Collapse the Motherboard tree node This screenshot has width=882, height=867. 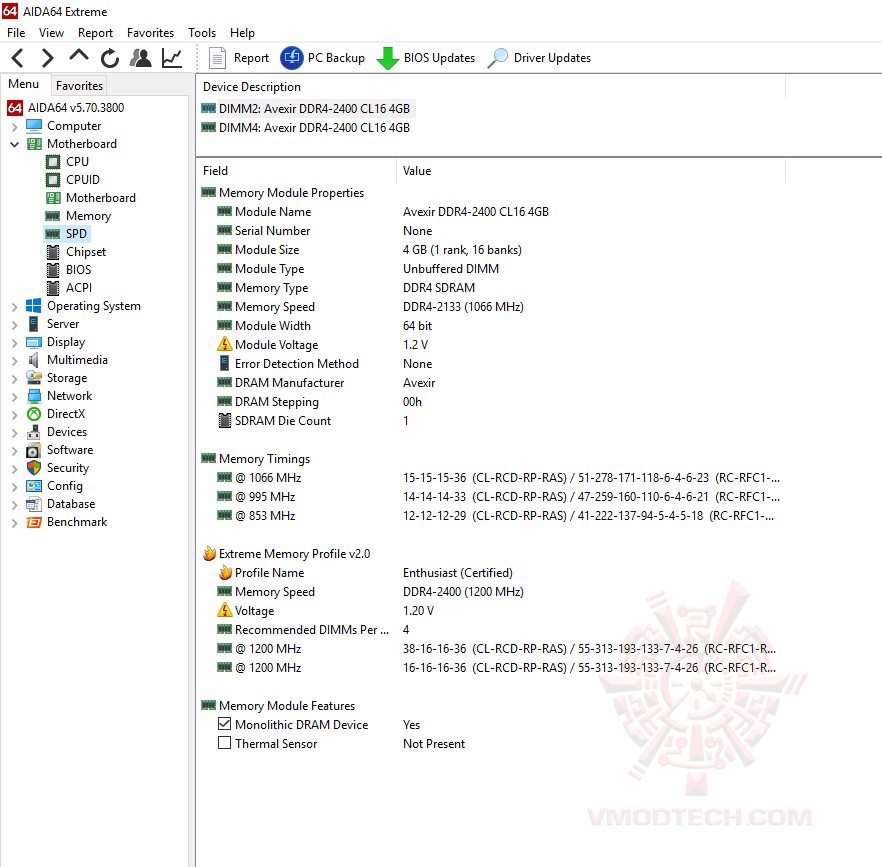15,145
